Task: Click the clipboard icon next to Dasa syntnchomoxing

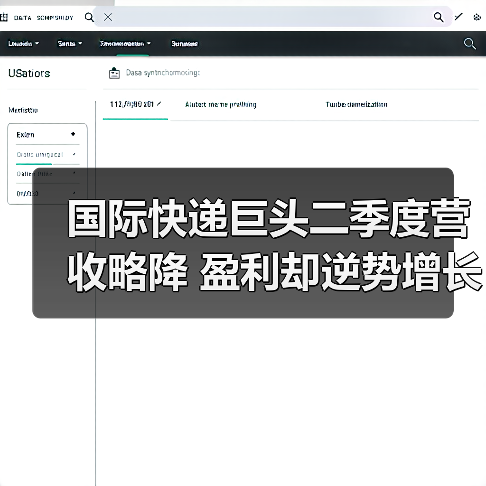Action: [x=114, y=73]
